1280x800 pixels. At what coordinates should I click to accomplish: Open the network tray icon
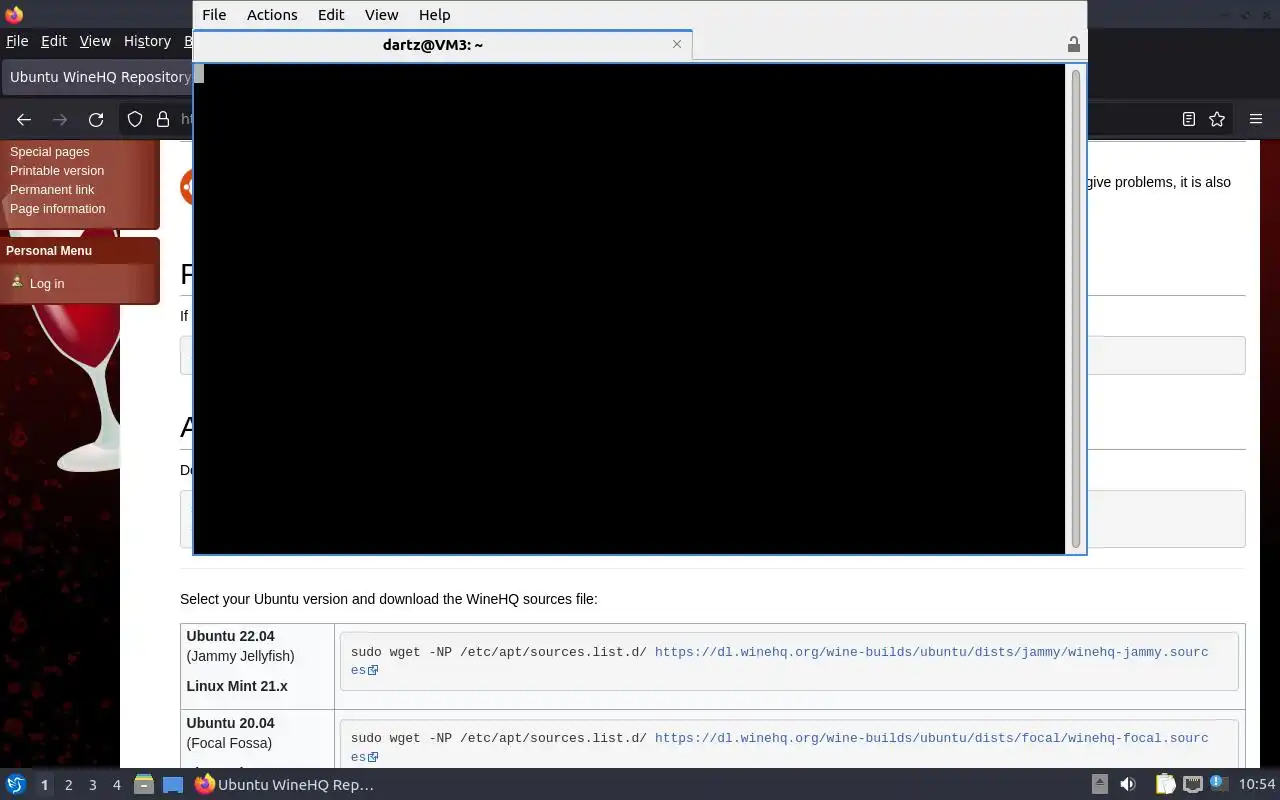tap(1192, 785)
